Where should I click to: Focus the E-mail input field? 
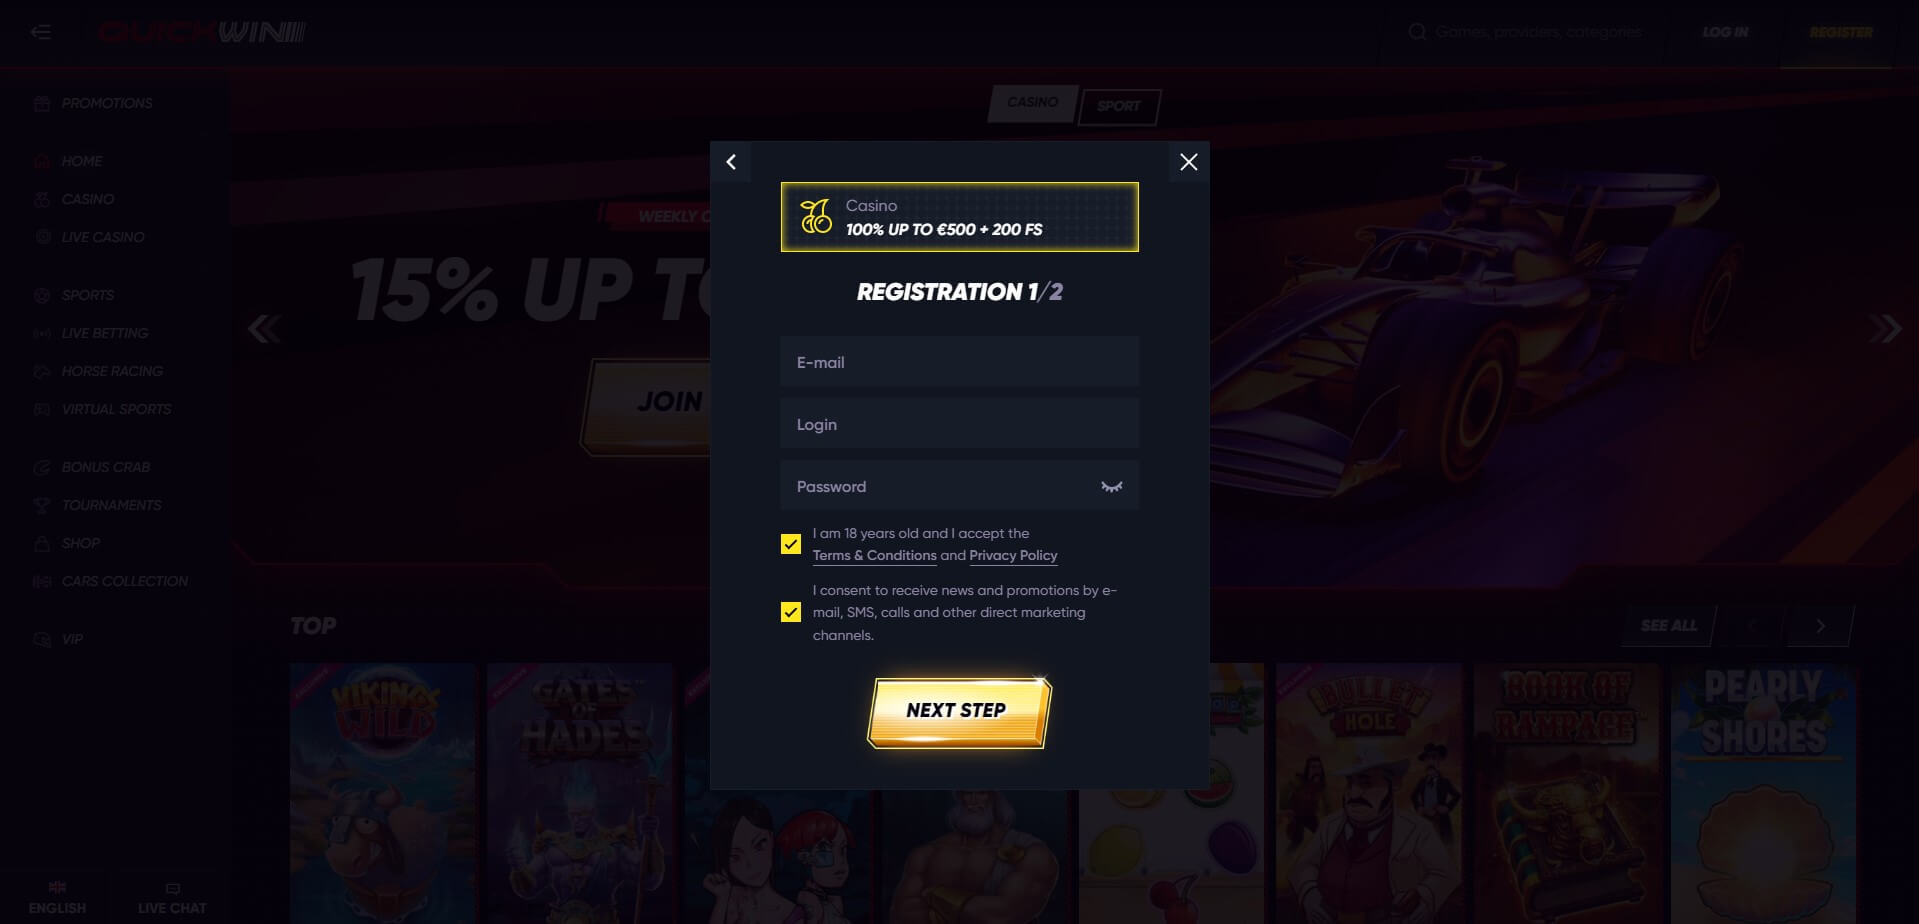(959, 362)
